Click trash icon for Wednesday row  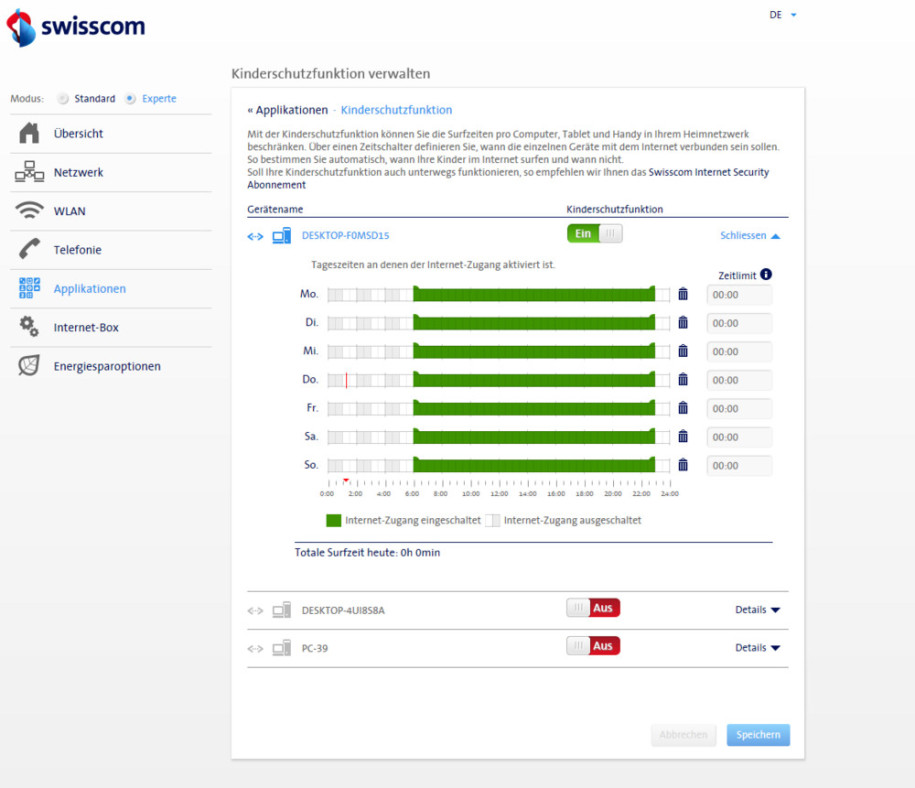[683, 351]
